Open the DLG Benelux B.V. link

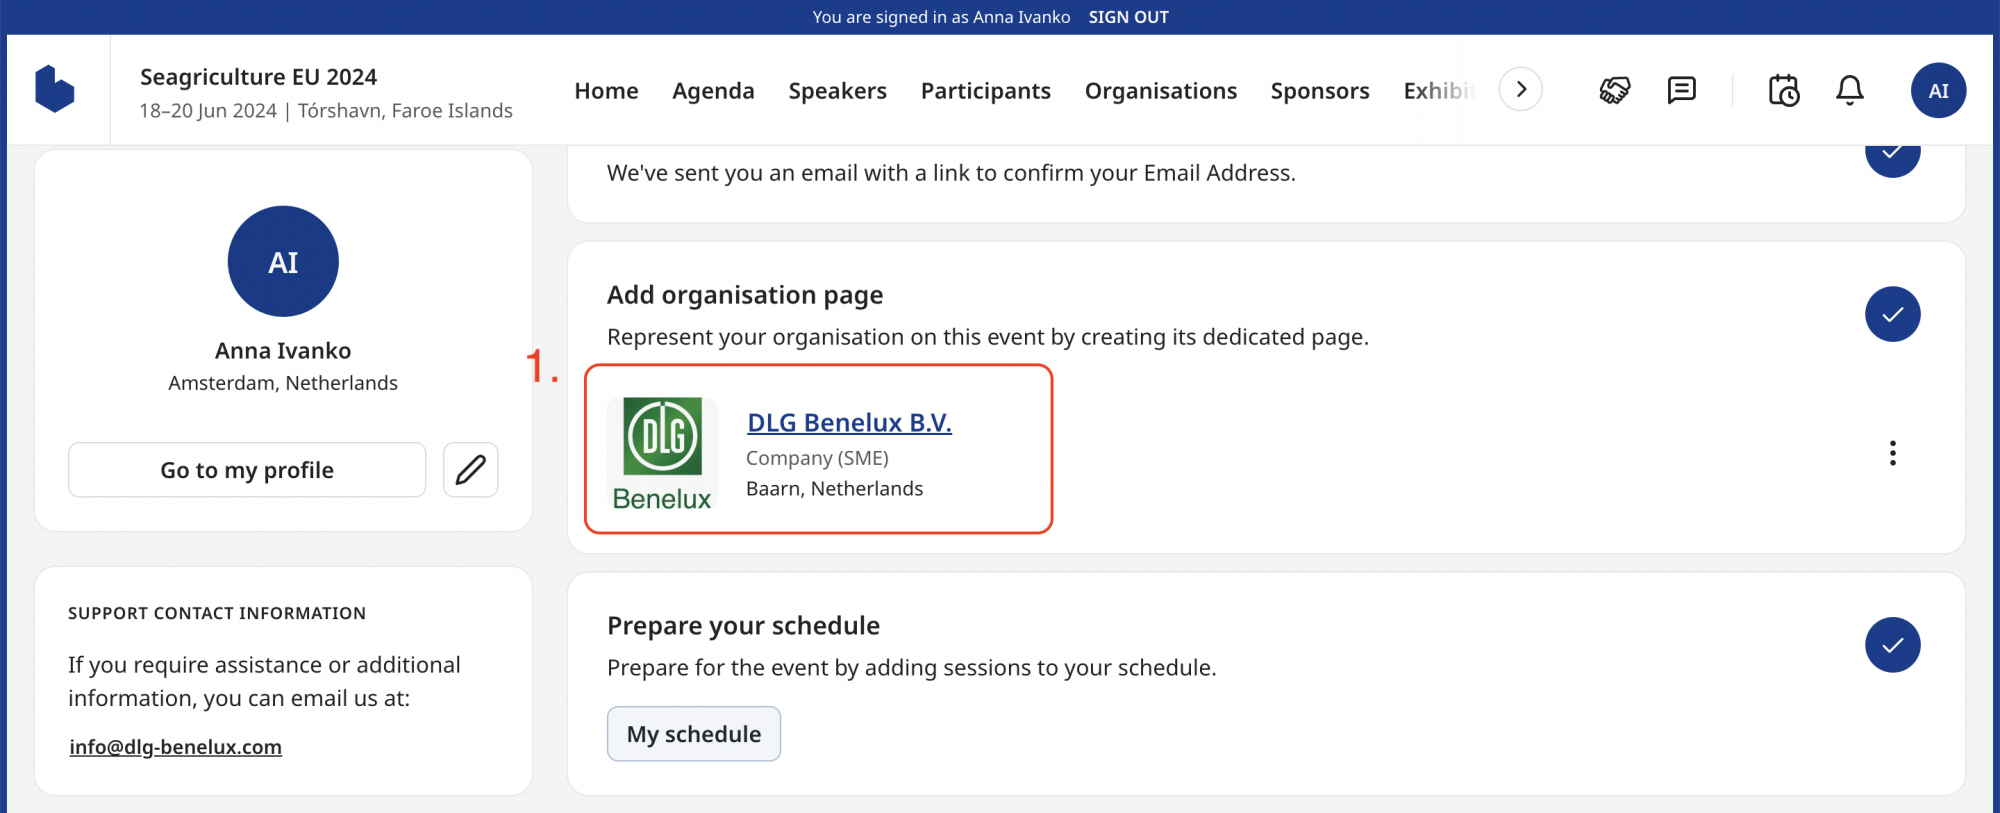coord(849,423)
